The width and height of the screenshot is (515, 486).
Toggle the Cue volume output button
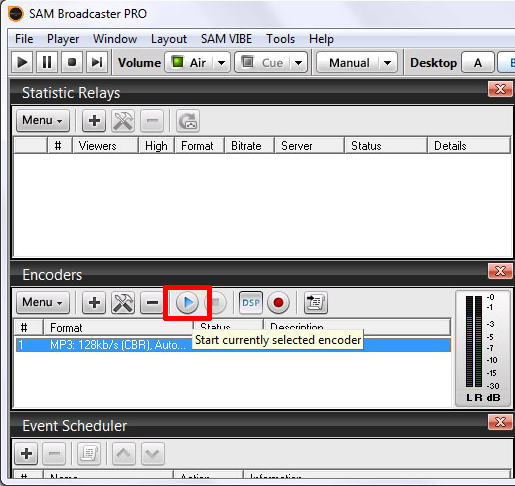tap(262, 62)
